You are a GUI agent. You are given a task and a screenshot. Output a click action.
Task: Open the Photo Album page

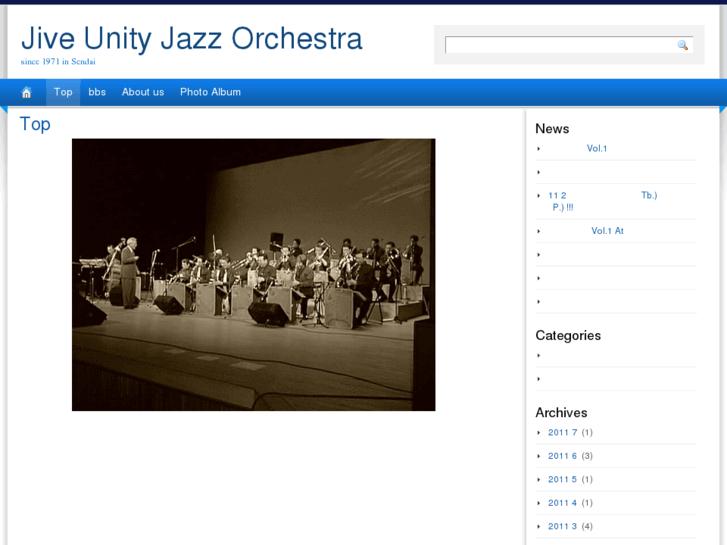point(210,92)
